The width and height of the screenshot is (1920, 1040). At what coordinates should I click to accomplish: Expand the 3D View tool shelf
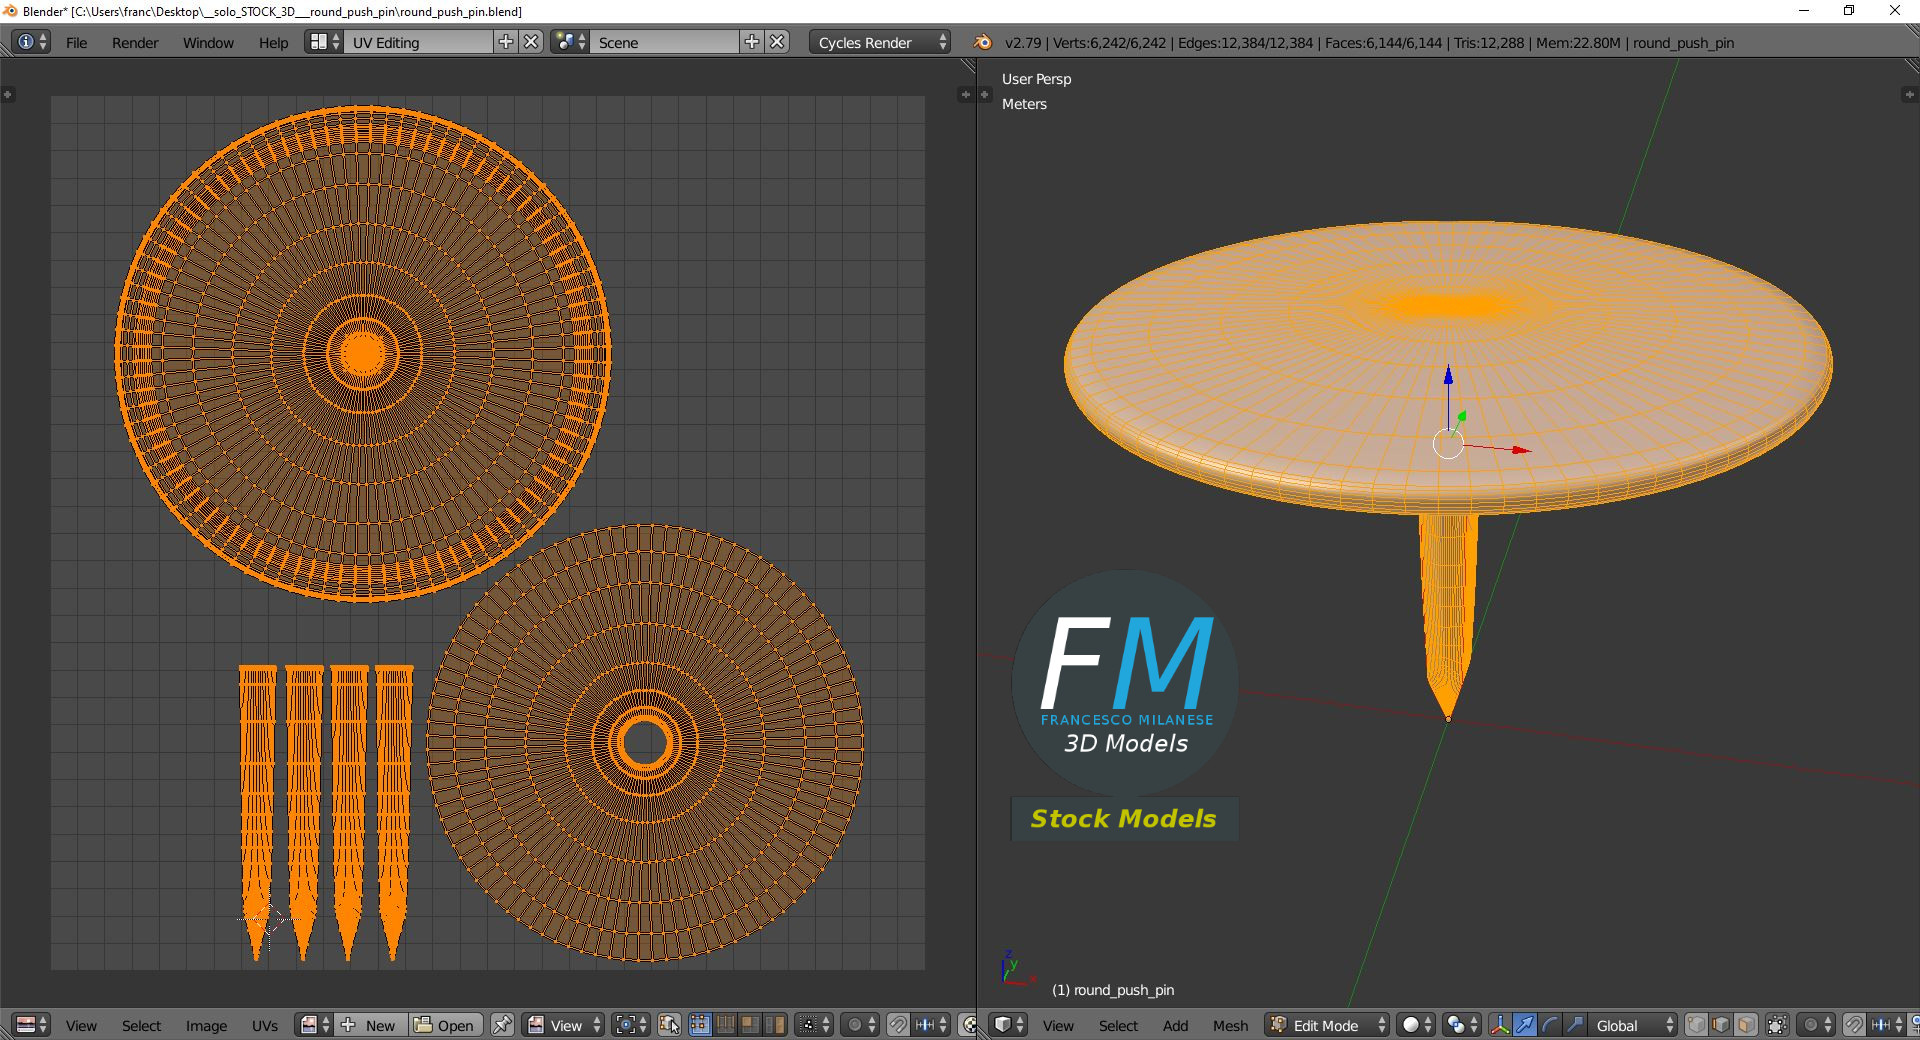click(x=984, y=94)
